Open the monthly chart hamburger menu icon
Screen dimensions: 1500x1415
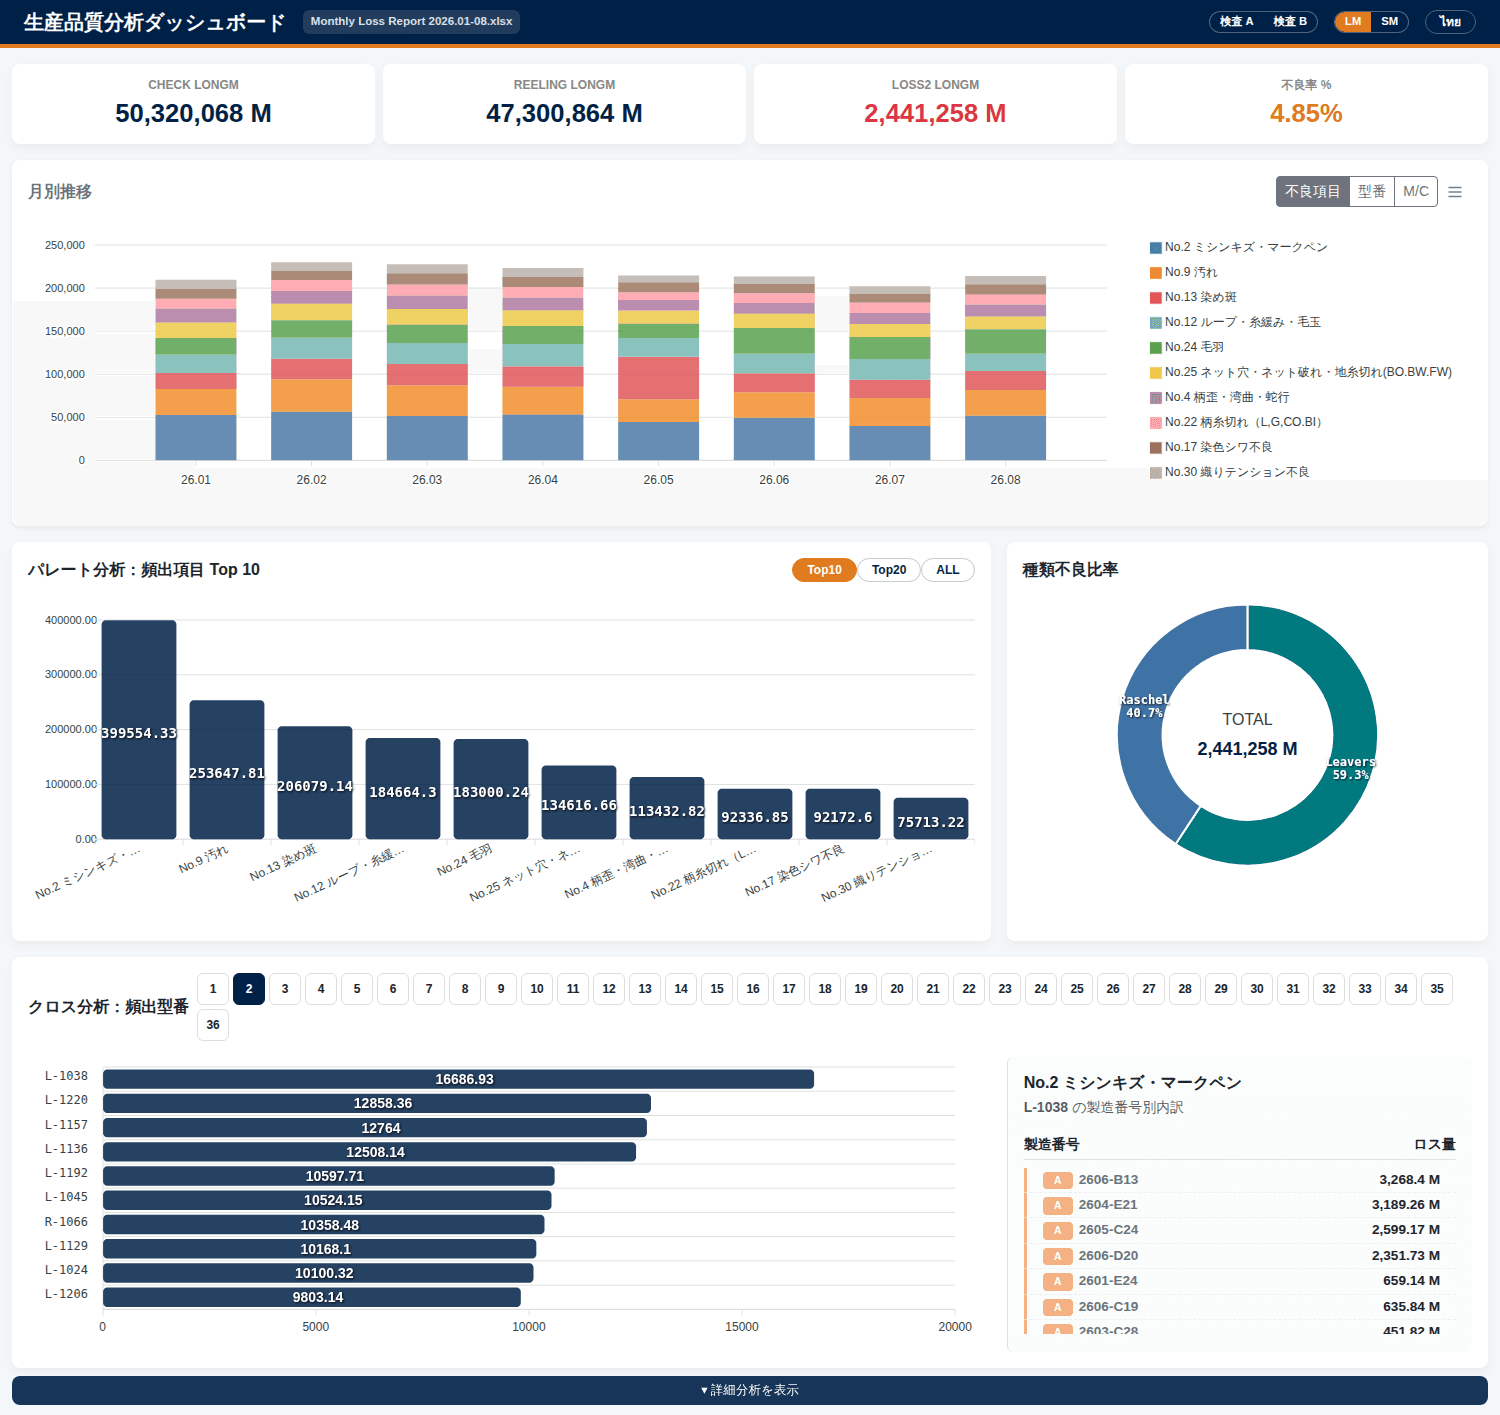[1455, 192]
